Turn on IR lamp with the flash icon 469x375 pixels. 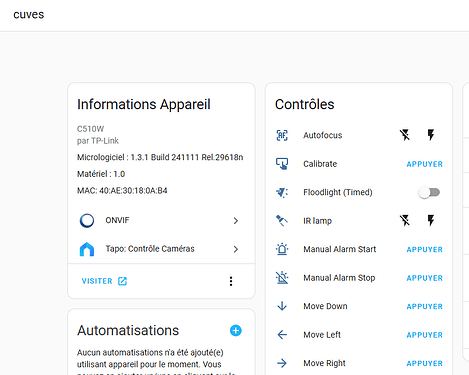click(x=431, y=220)
